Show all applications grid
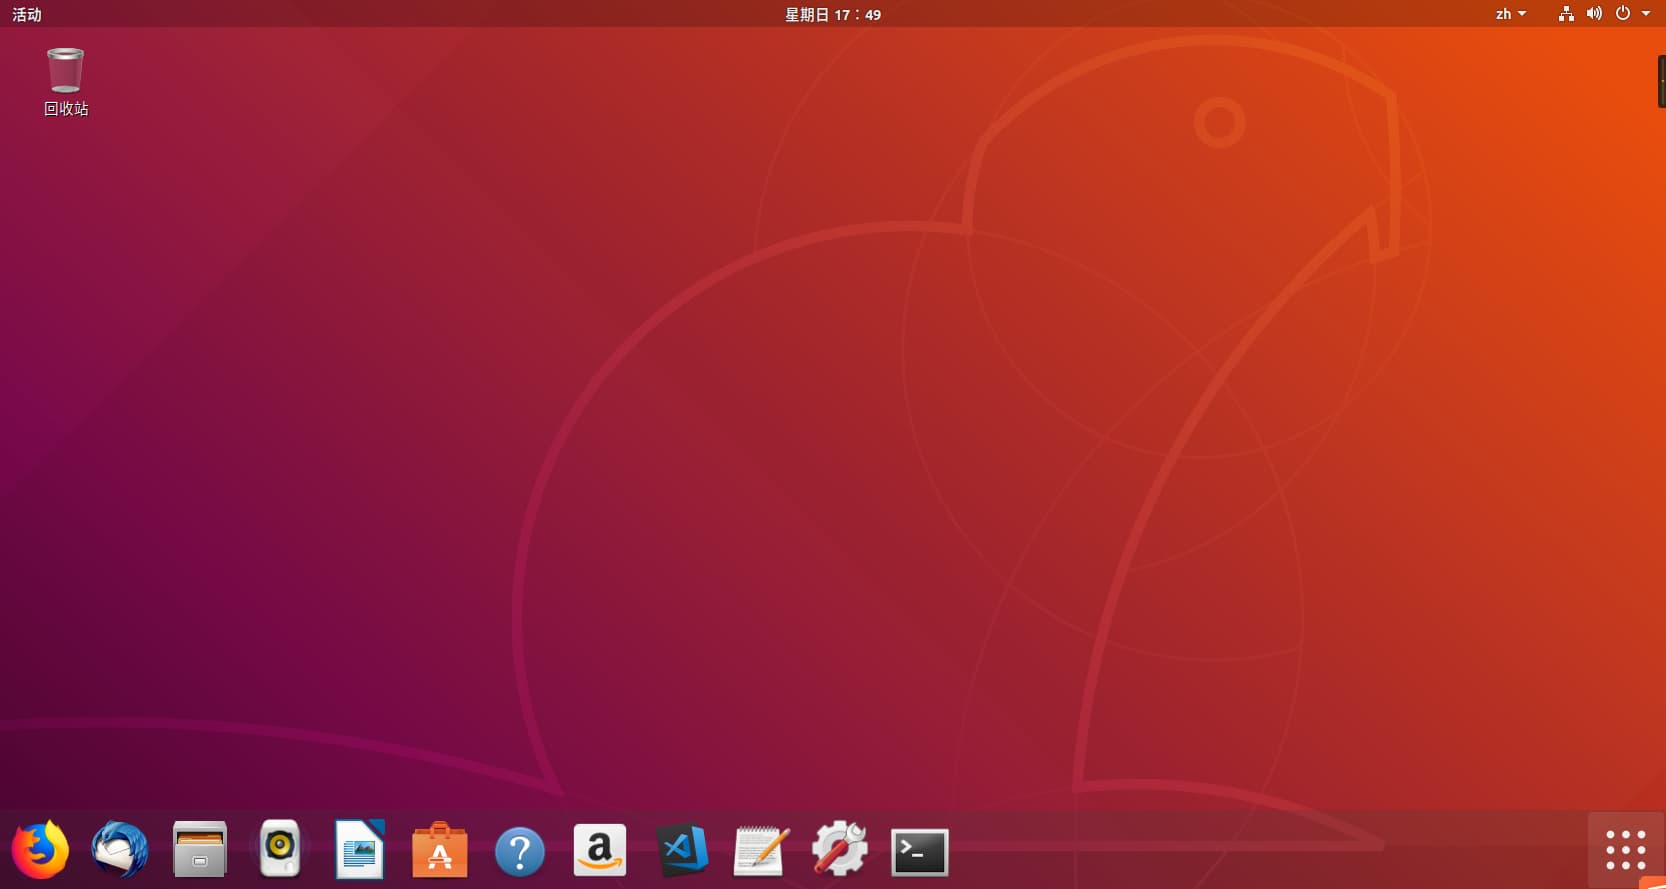Image resolution: width=1666 pixels, height=889 pixels. point(1626,850)
